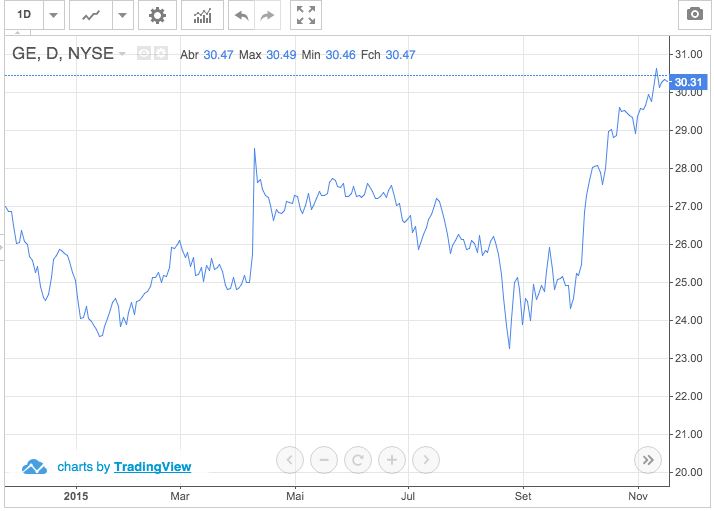Screen dimensions: 714x511
Task: Expand the interval dropdown next to 1D
Action: (53, 15)
